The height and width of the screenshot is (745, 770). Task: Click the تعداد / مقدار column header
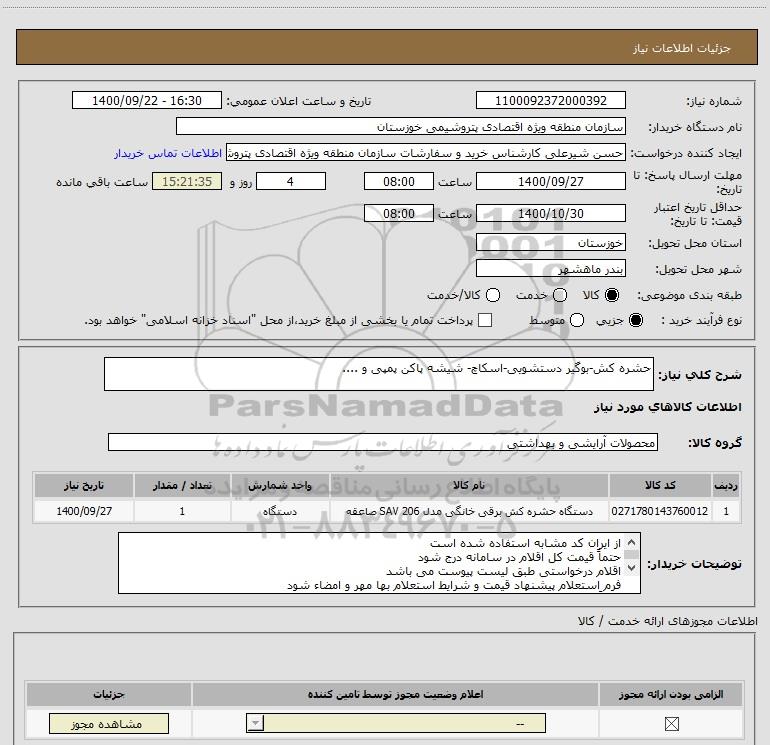[182, 486]
